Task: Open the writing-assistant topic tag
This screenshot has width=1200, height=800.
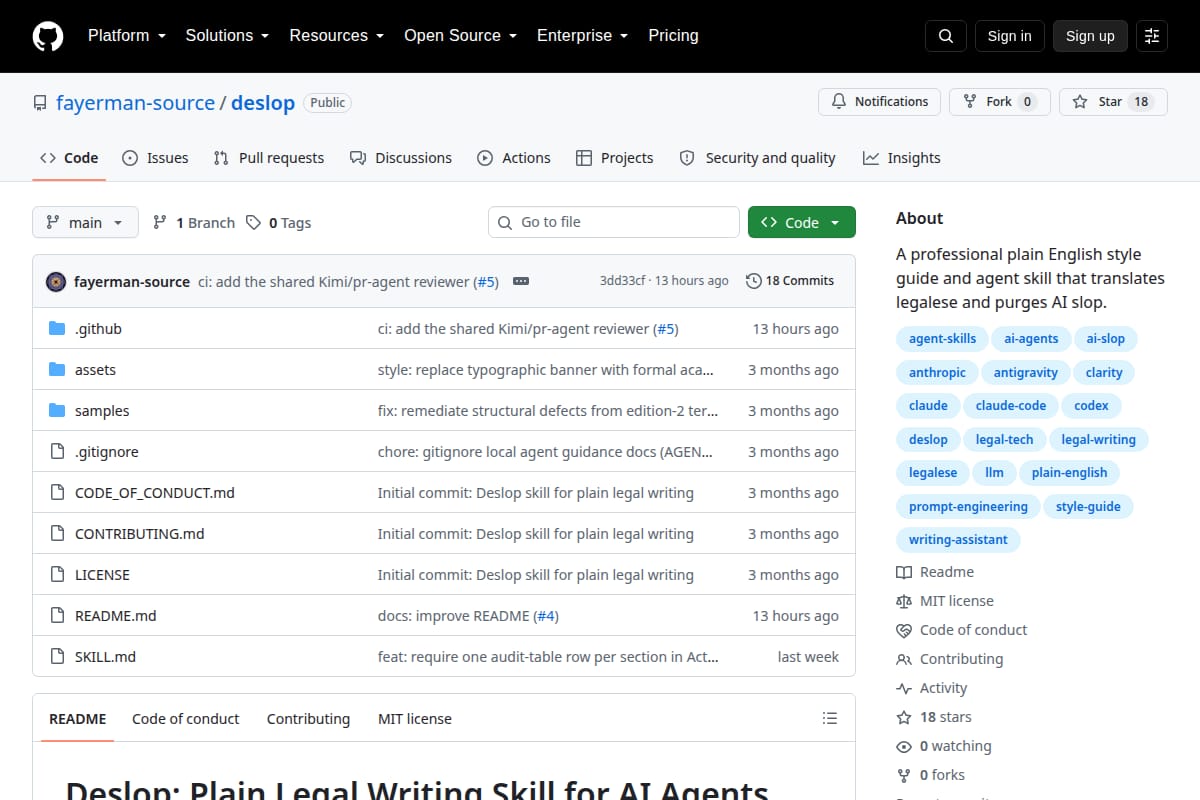Action: coord(958,540)
